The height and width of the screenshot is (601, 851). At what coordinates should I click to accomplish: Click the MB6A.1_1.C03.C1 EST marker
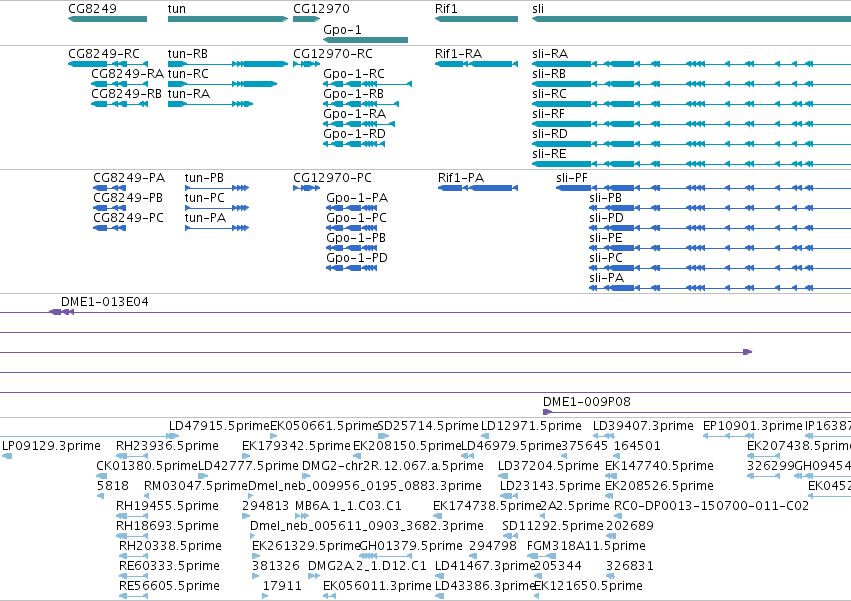click(x=302, y=516)
